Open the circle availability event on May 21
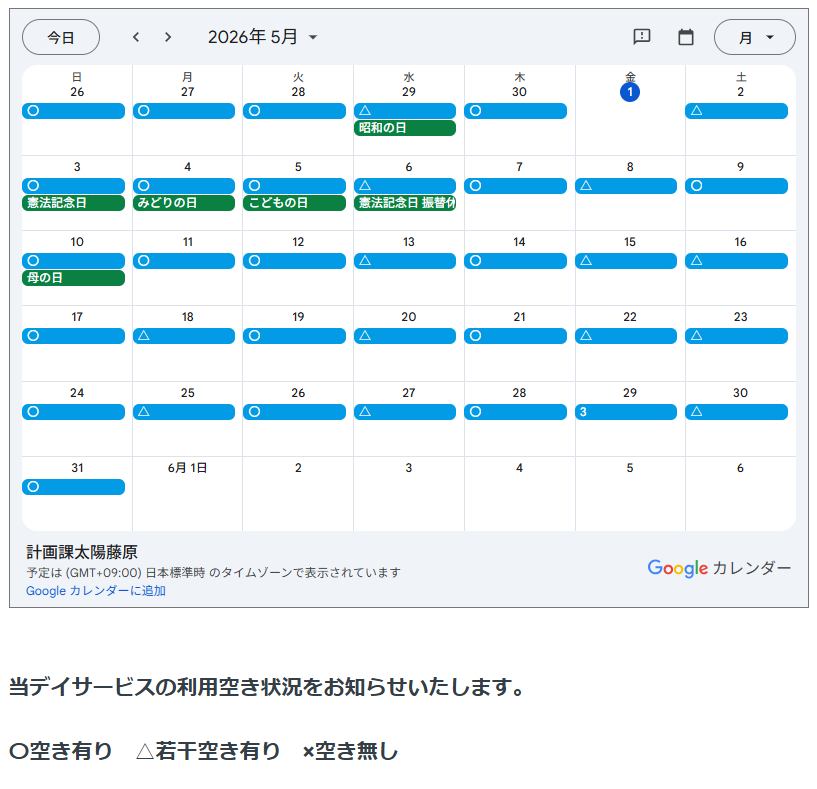This screenshot has height=789, width=817. (x=515, y=336)
